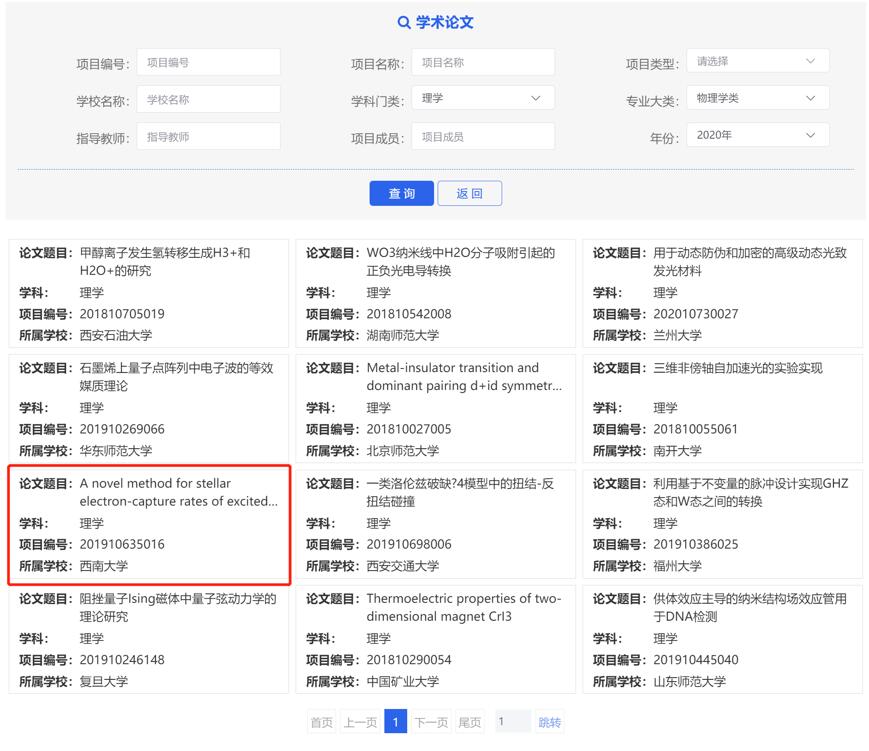Image resolution: width=869 pixels, height=751 pixels.
Task: Click the page number box beside 跳转
Action: click(x=511, y=721)
